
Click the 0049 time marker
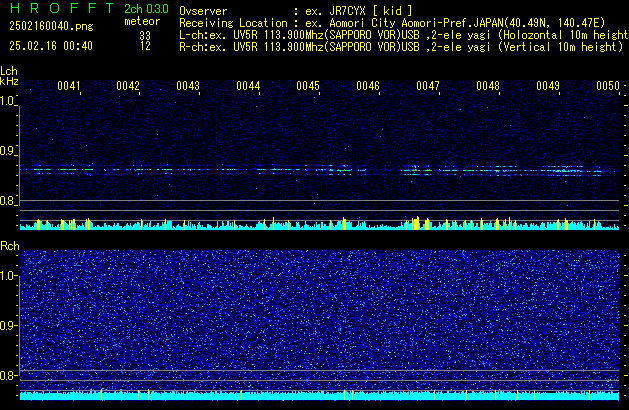pos(548,86)
